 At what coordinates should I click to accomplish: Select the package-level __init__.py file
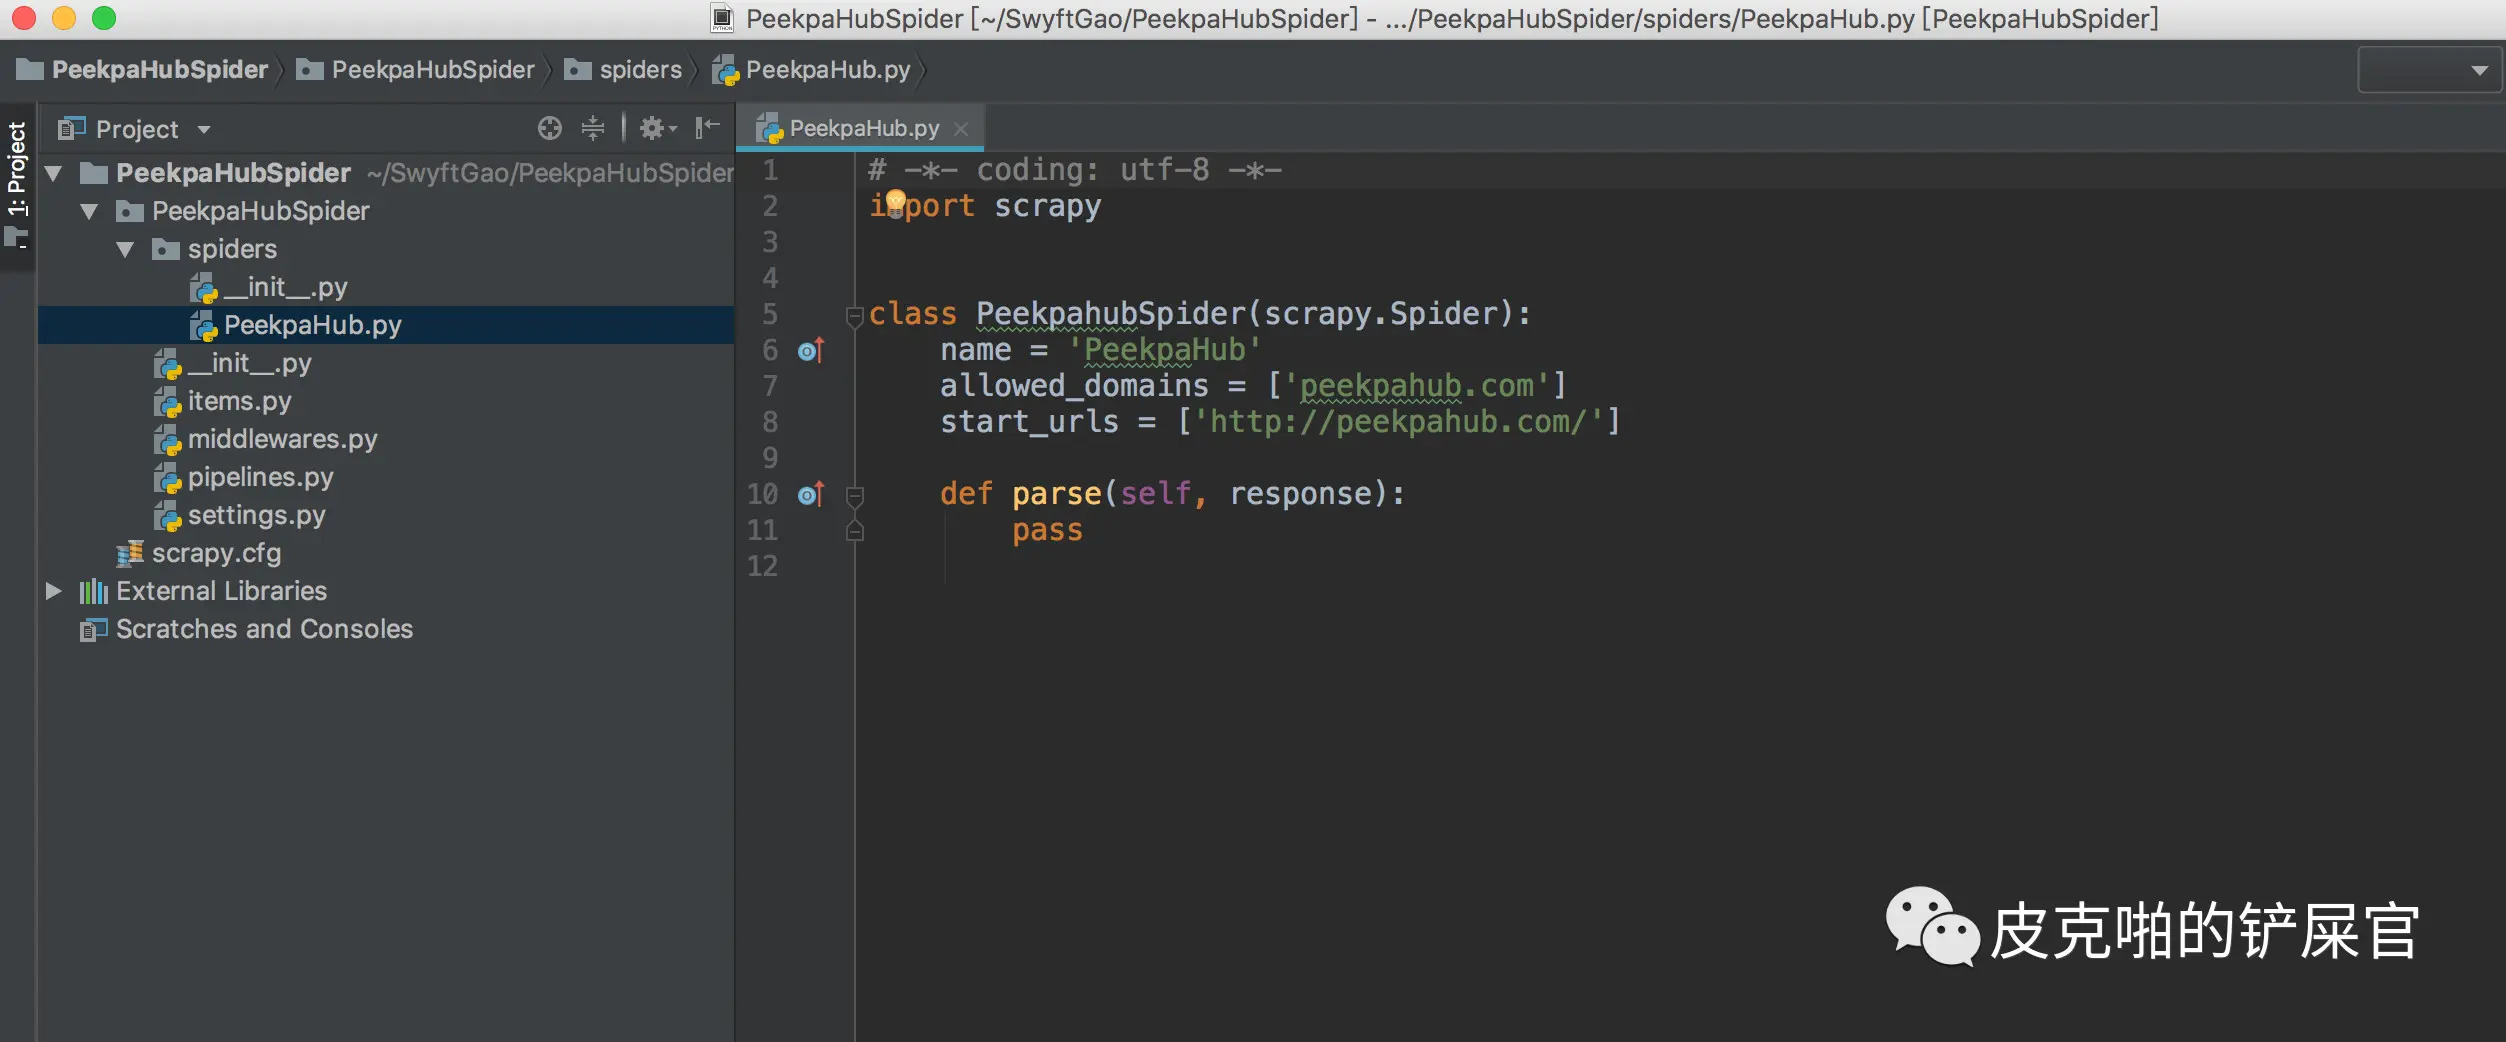coord(386,363)
